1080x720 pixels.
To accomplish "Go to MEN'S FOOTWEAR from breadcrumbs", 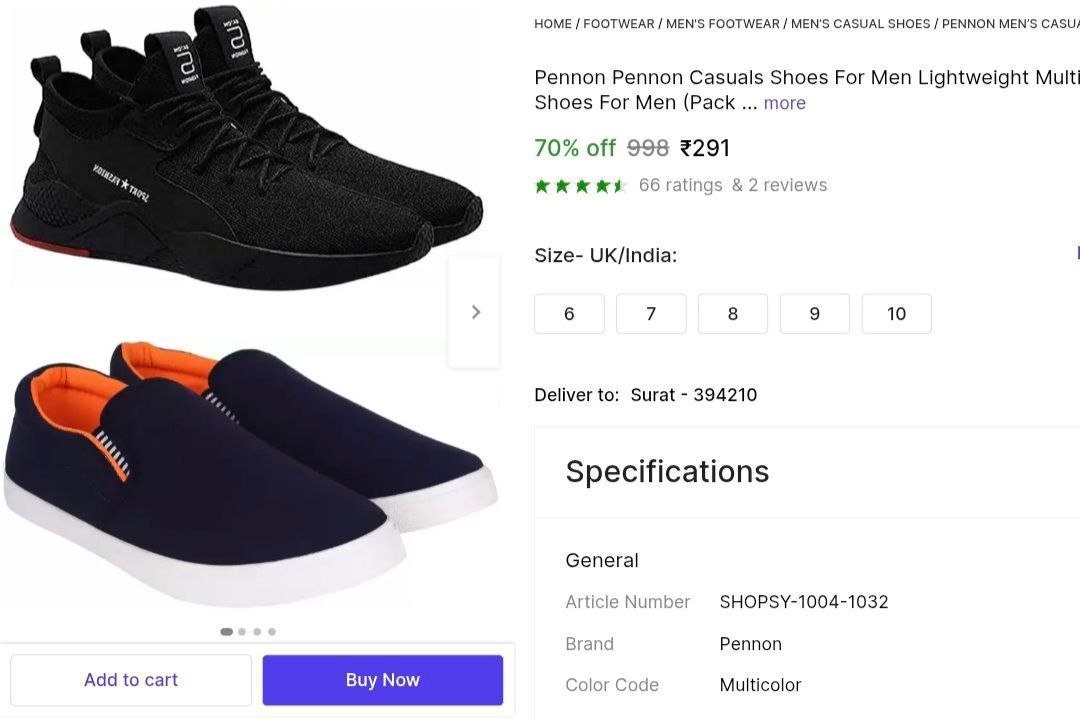I will [723, 23].
